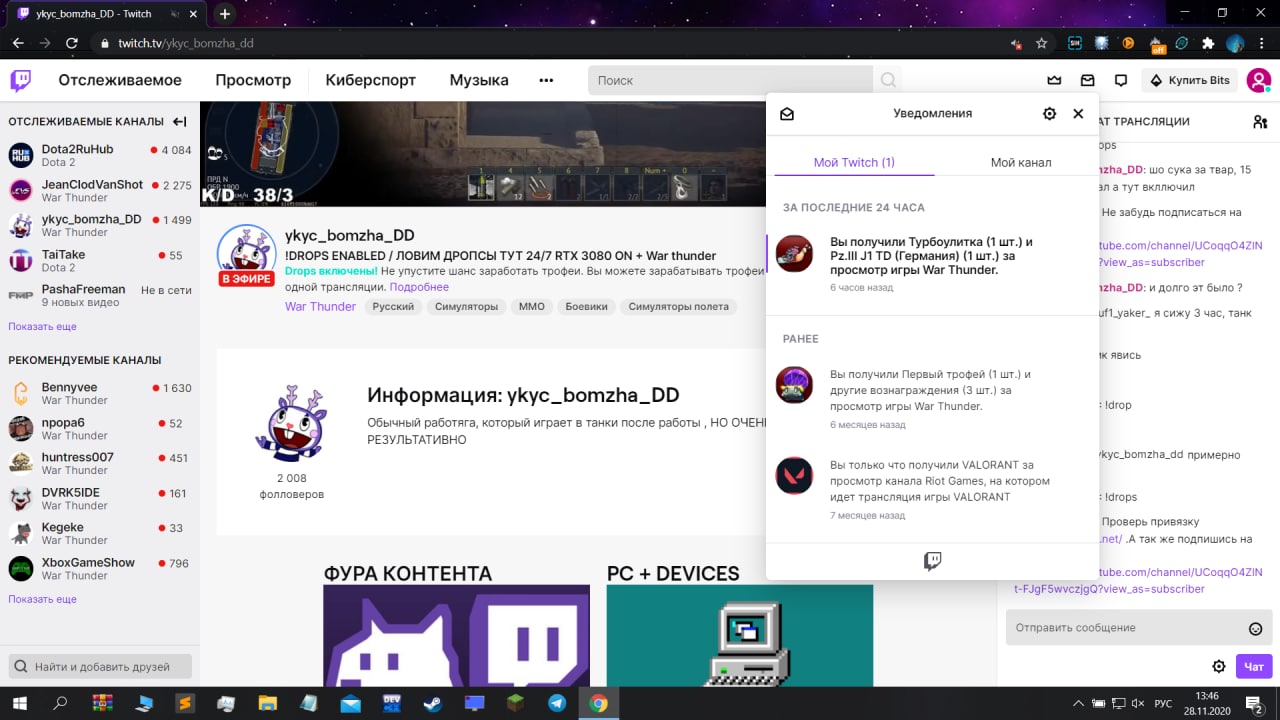
Task: Open File Explorer from taskbar
Action: point(268,703)
